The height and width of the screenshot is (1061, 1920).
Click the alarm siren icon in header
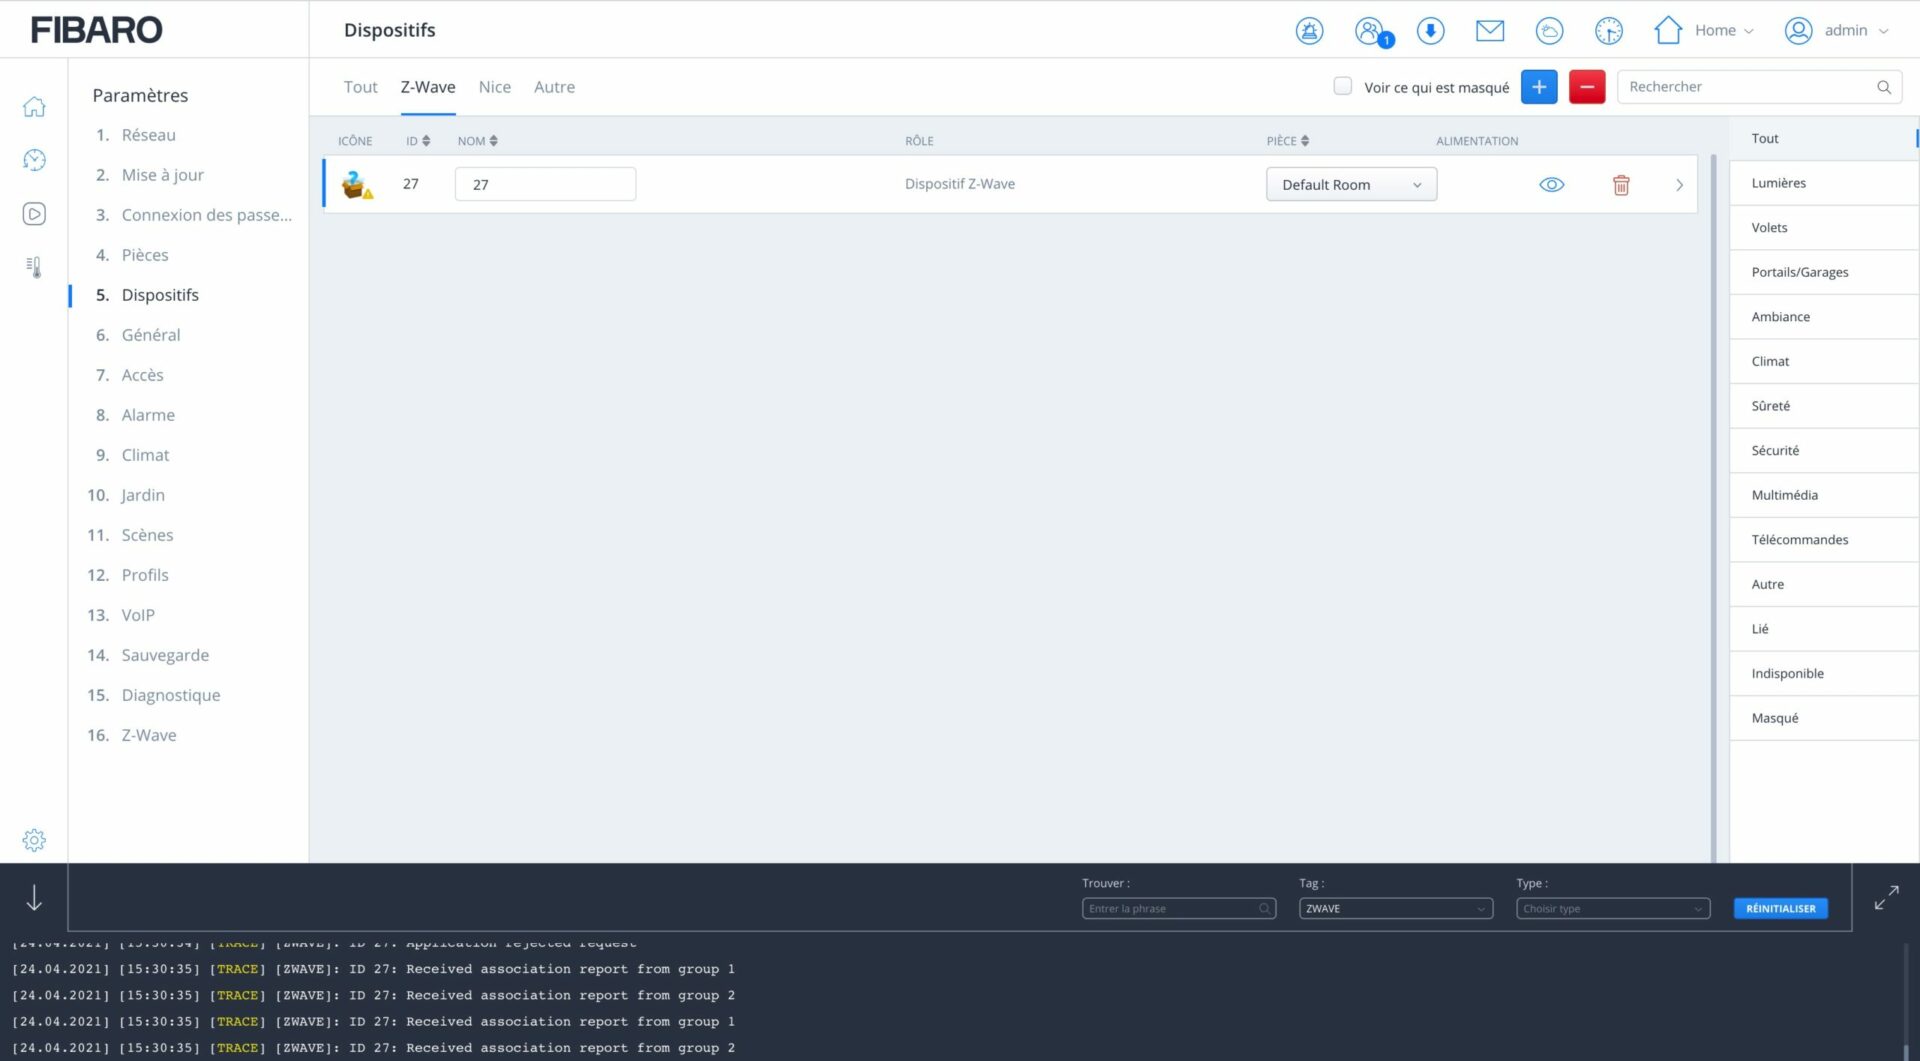(1309, 31)
